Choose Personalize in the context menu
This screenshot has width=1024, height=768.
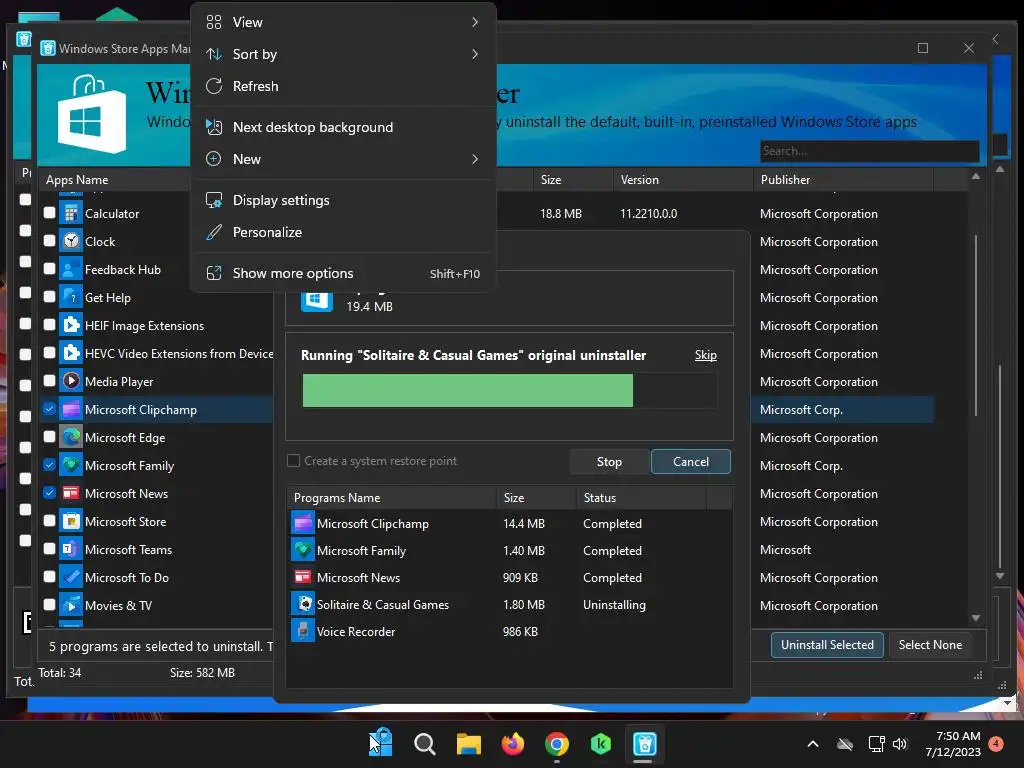point(344,232)
